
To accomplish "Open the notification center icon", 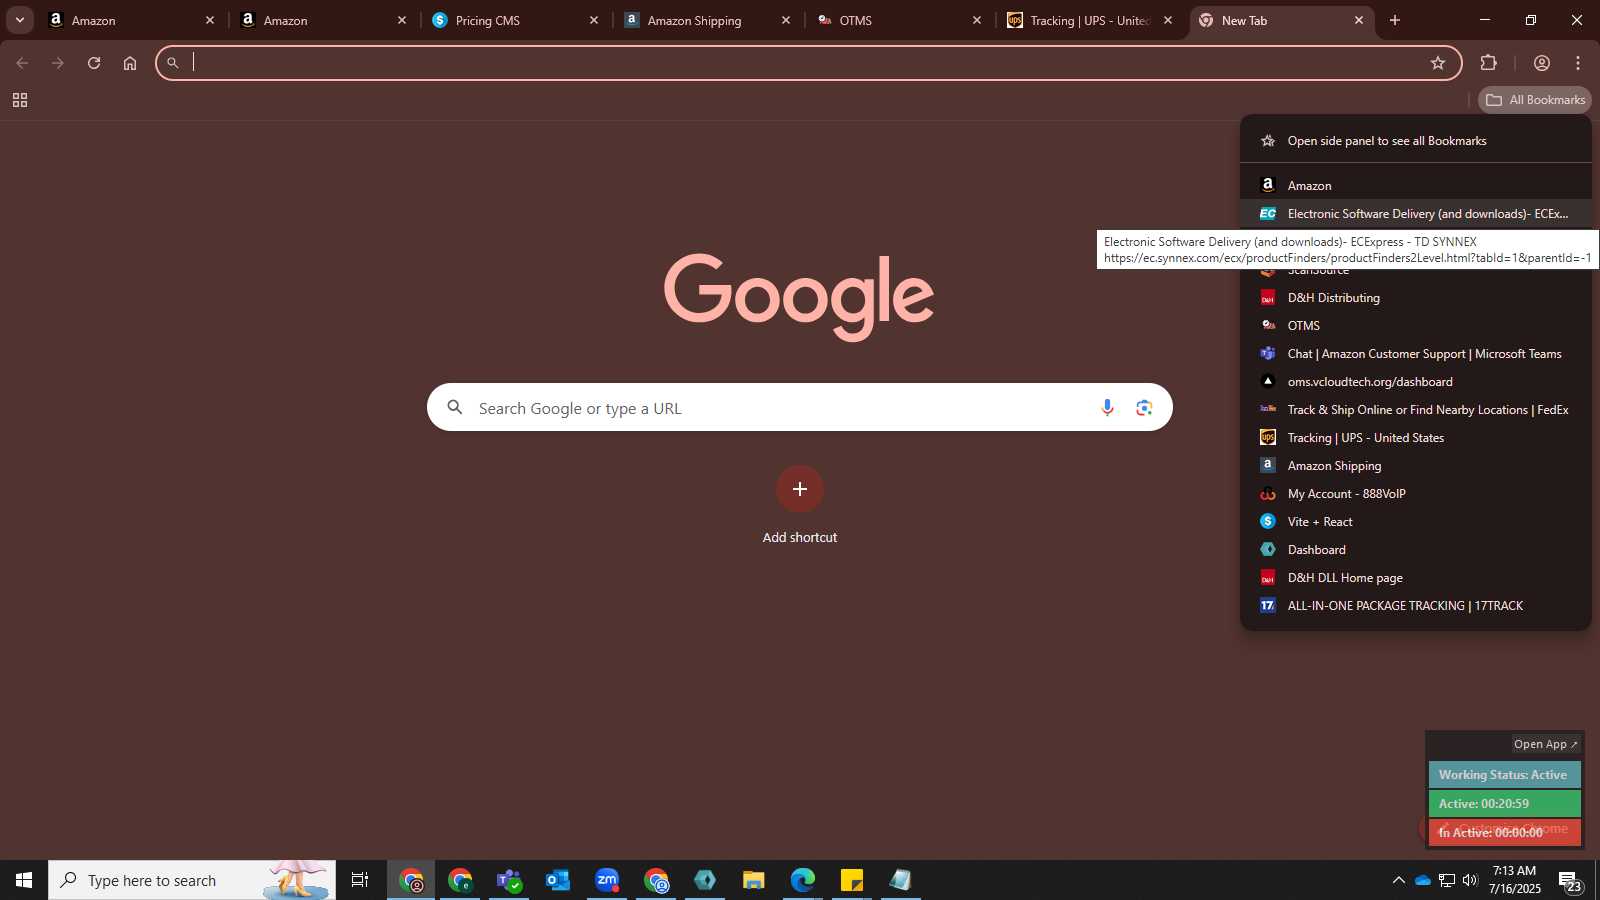I will pyautogui.click(x=1572, y=881).
